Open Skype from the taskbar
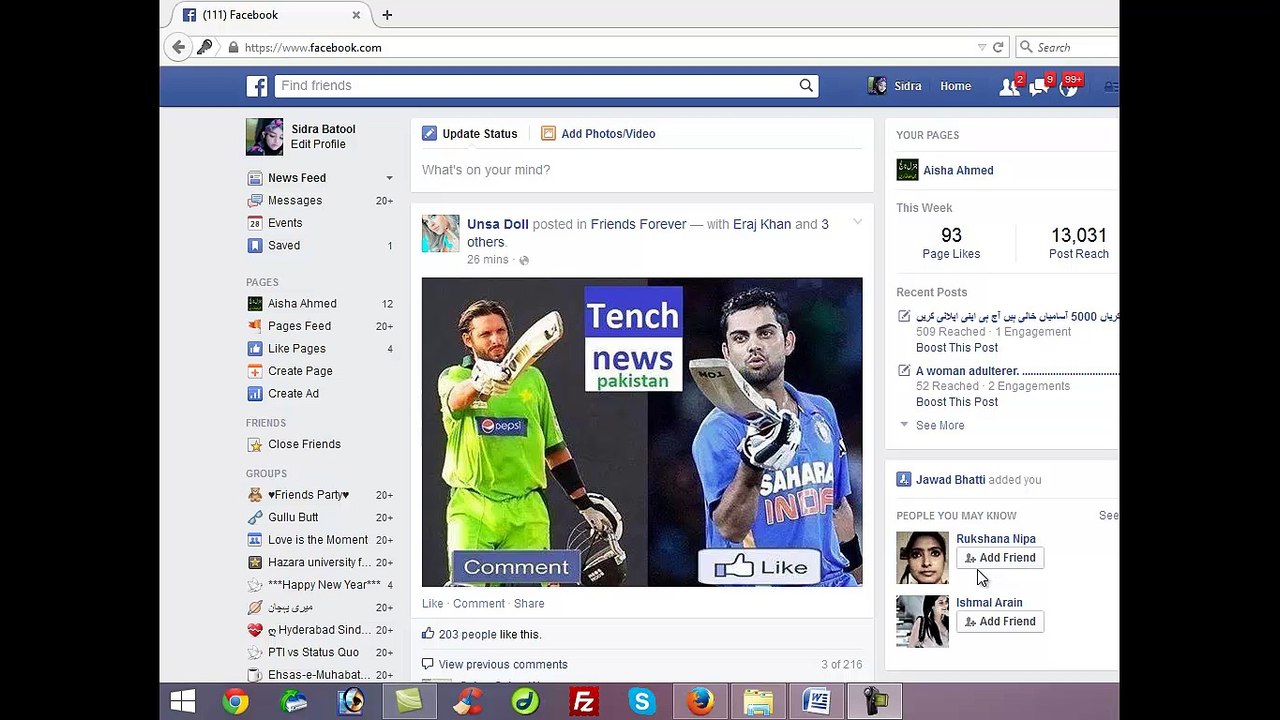This screenshot has height=720, width=1280. (x=641, y=702)
